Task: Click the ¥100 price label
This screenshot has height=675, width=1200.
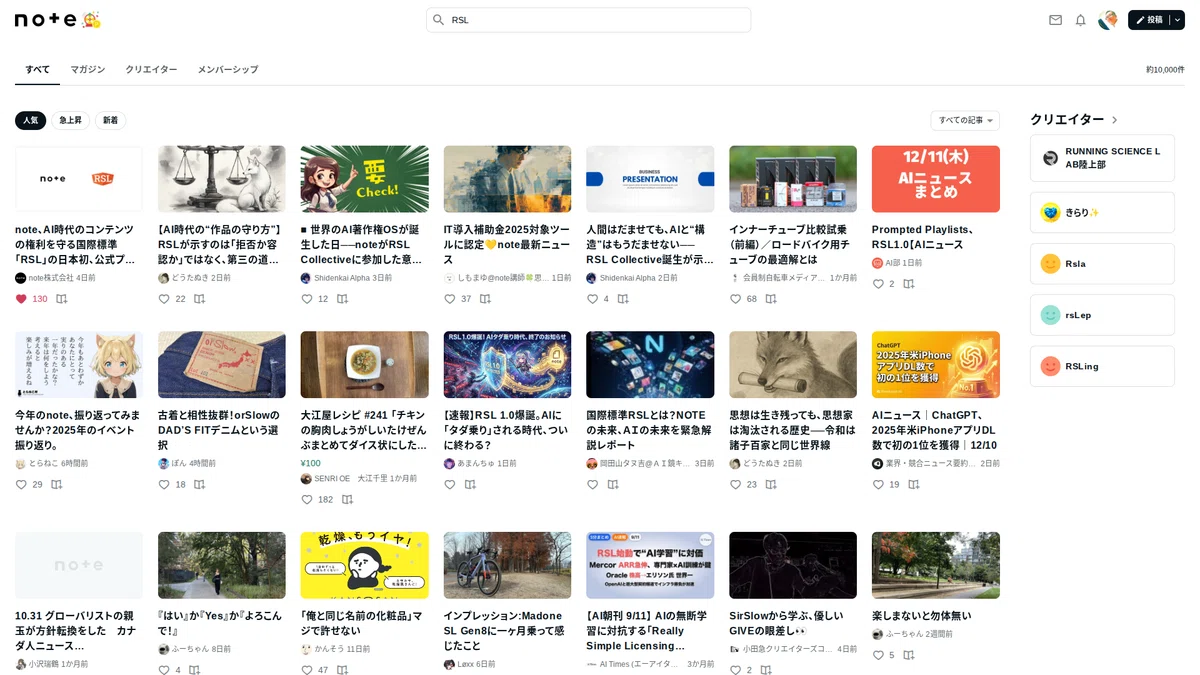Action: point(311,463)
